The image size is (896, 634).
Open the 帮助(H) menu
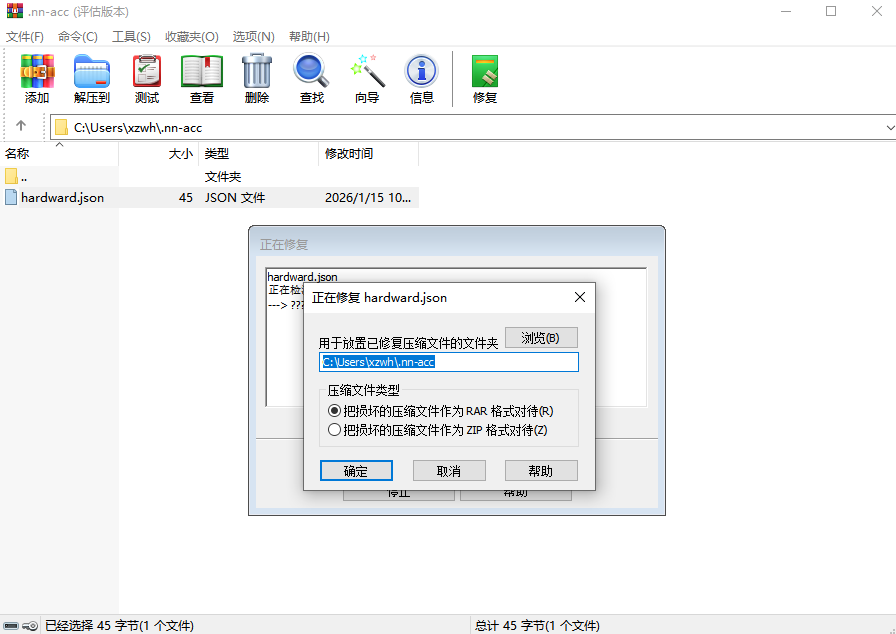coord(309,37)
